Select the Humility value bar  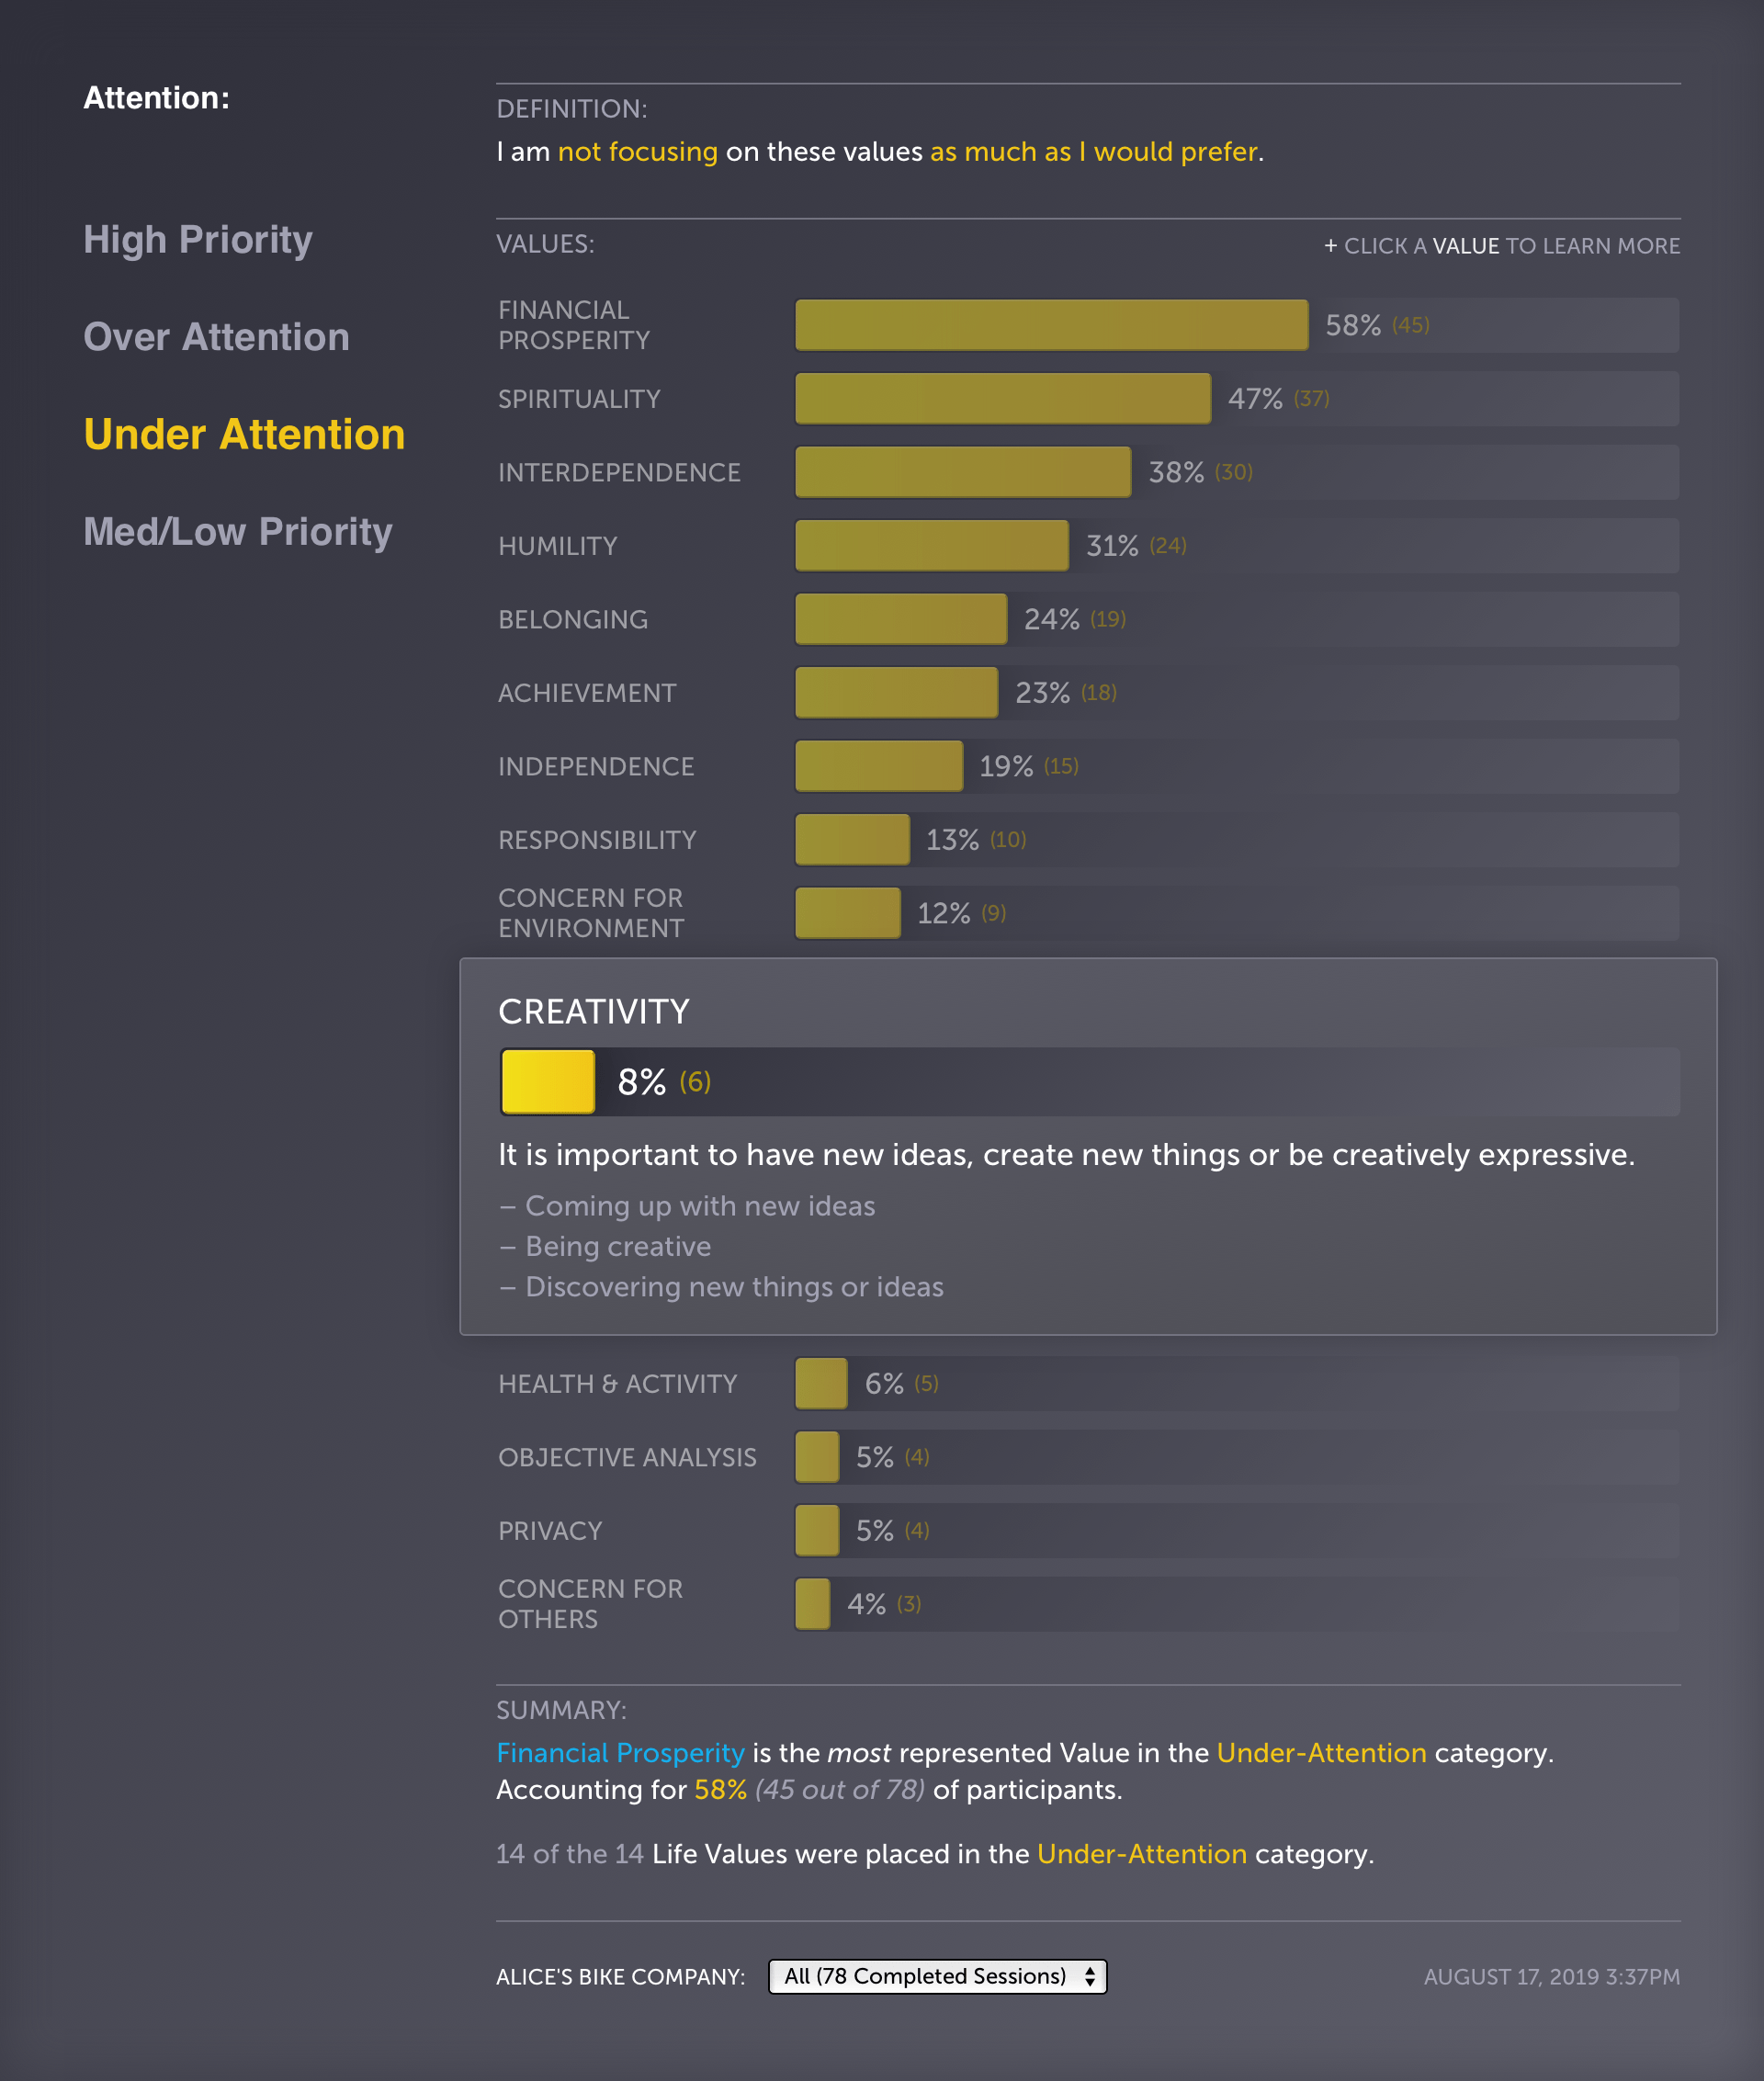[930, 545]
